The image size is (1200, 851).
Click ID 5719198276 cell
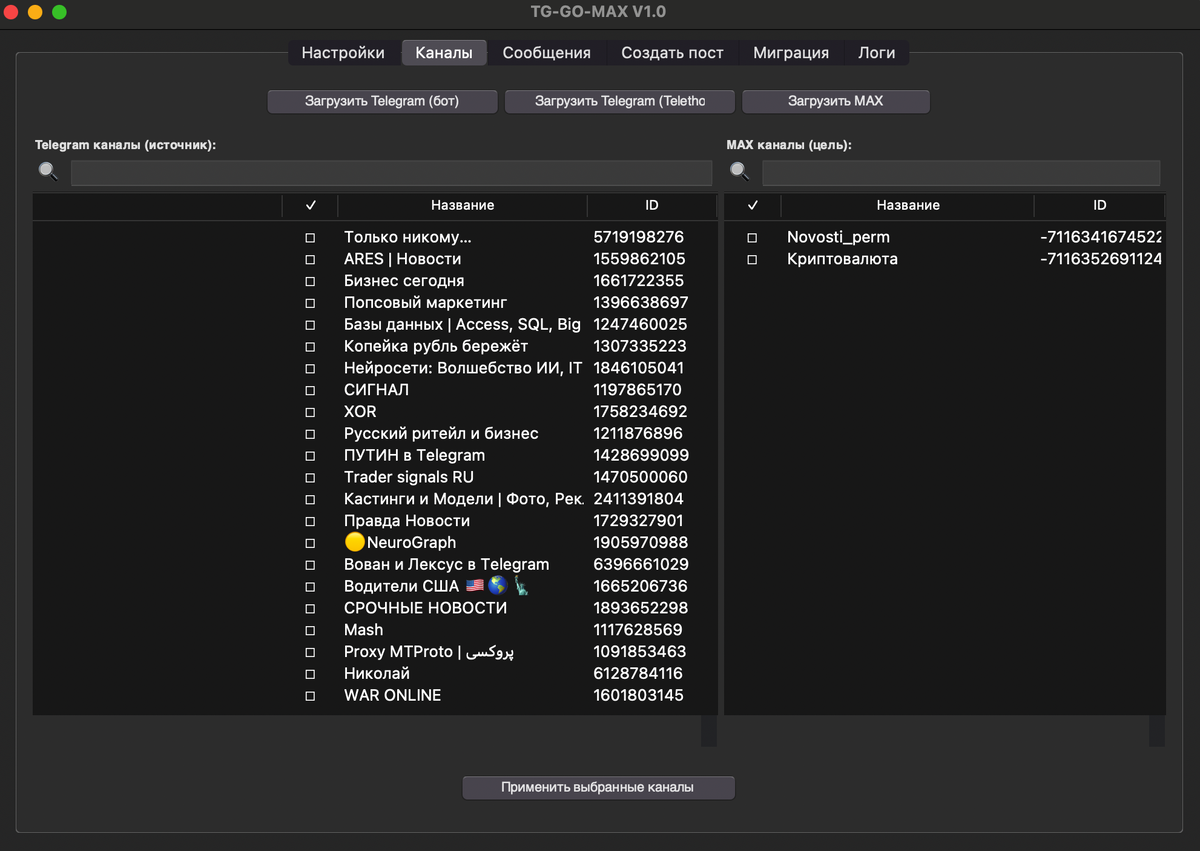coord(639,238)
